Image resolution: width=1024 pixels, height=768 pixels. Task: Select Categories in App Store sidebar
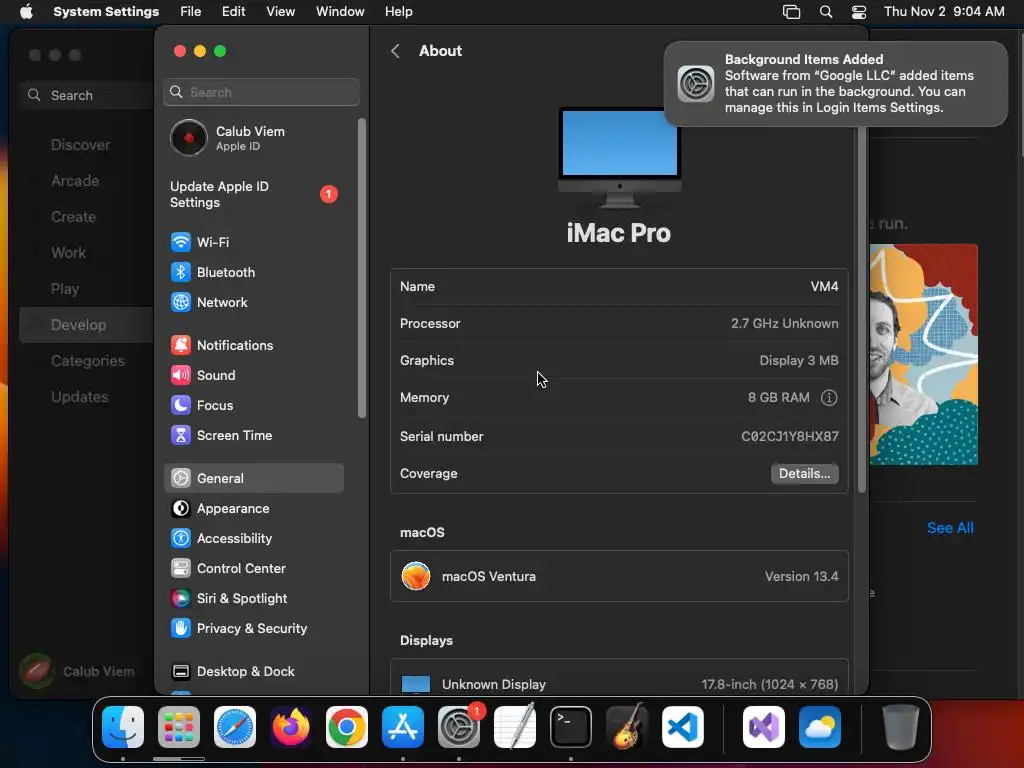click(x=88, y=360)
